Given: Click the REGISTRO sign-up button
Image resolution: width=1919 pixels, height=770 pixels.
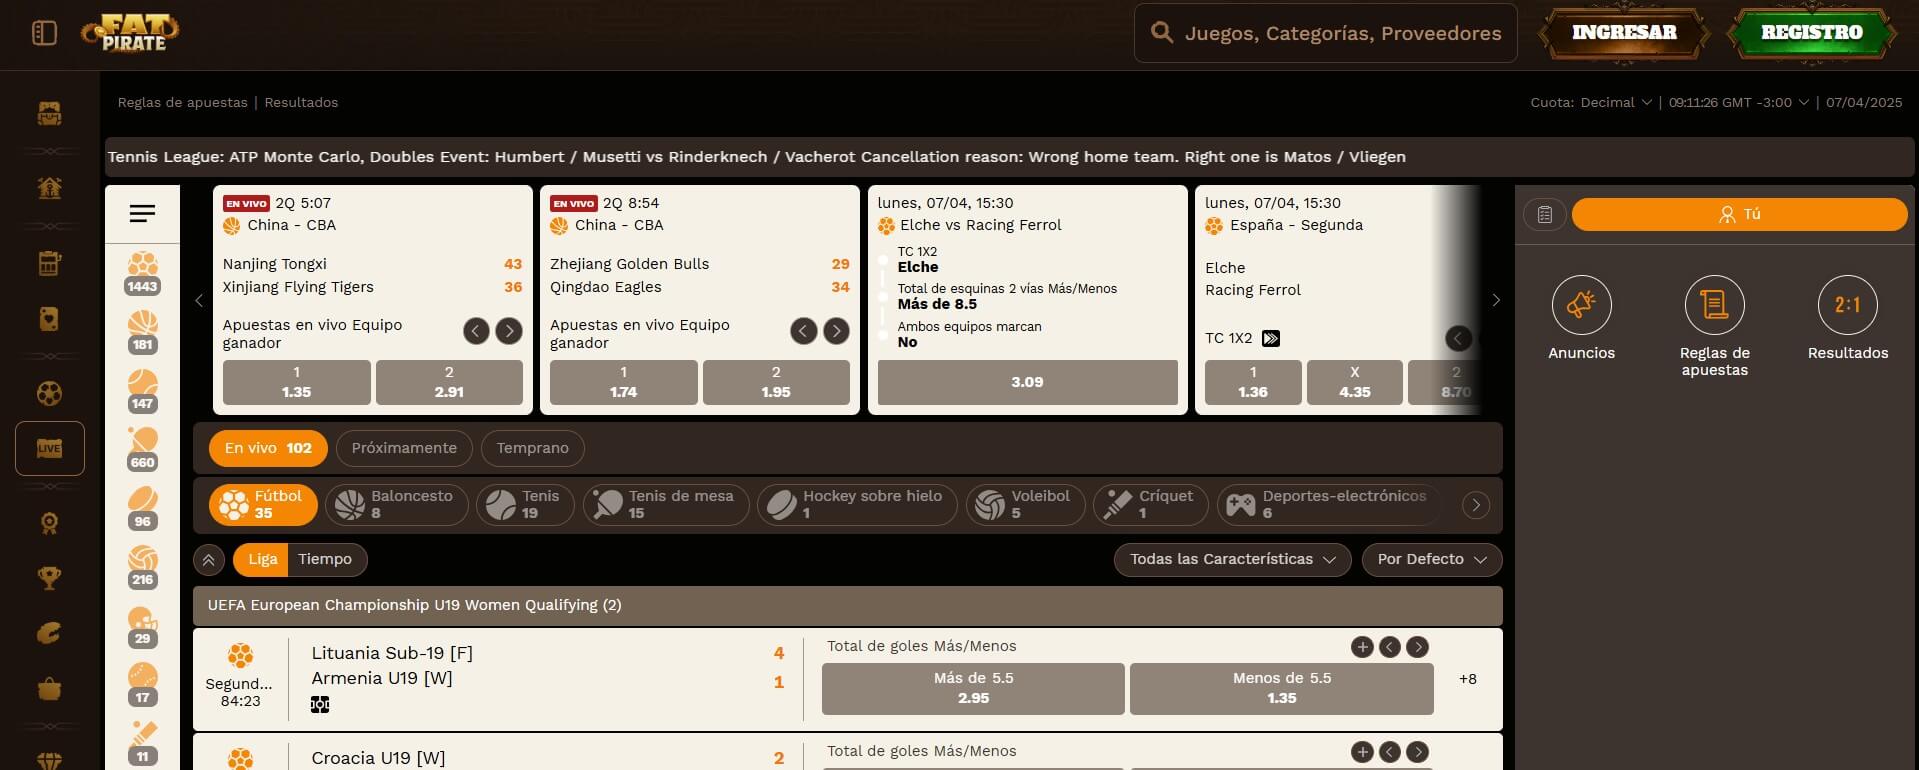Looking at the screenshot, I should tap(1811, 33).
